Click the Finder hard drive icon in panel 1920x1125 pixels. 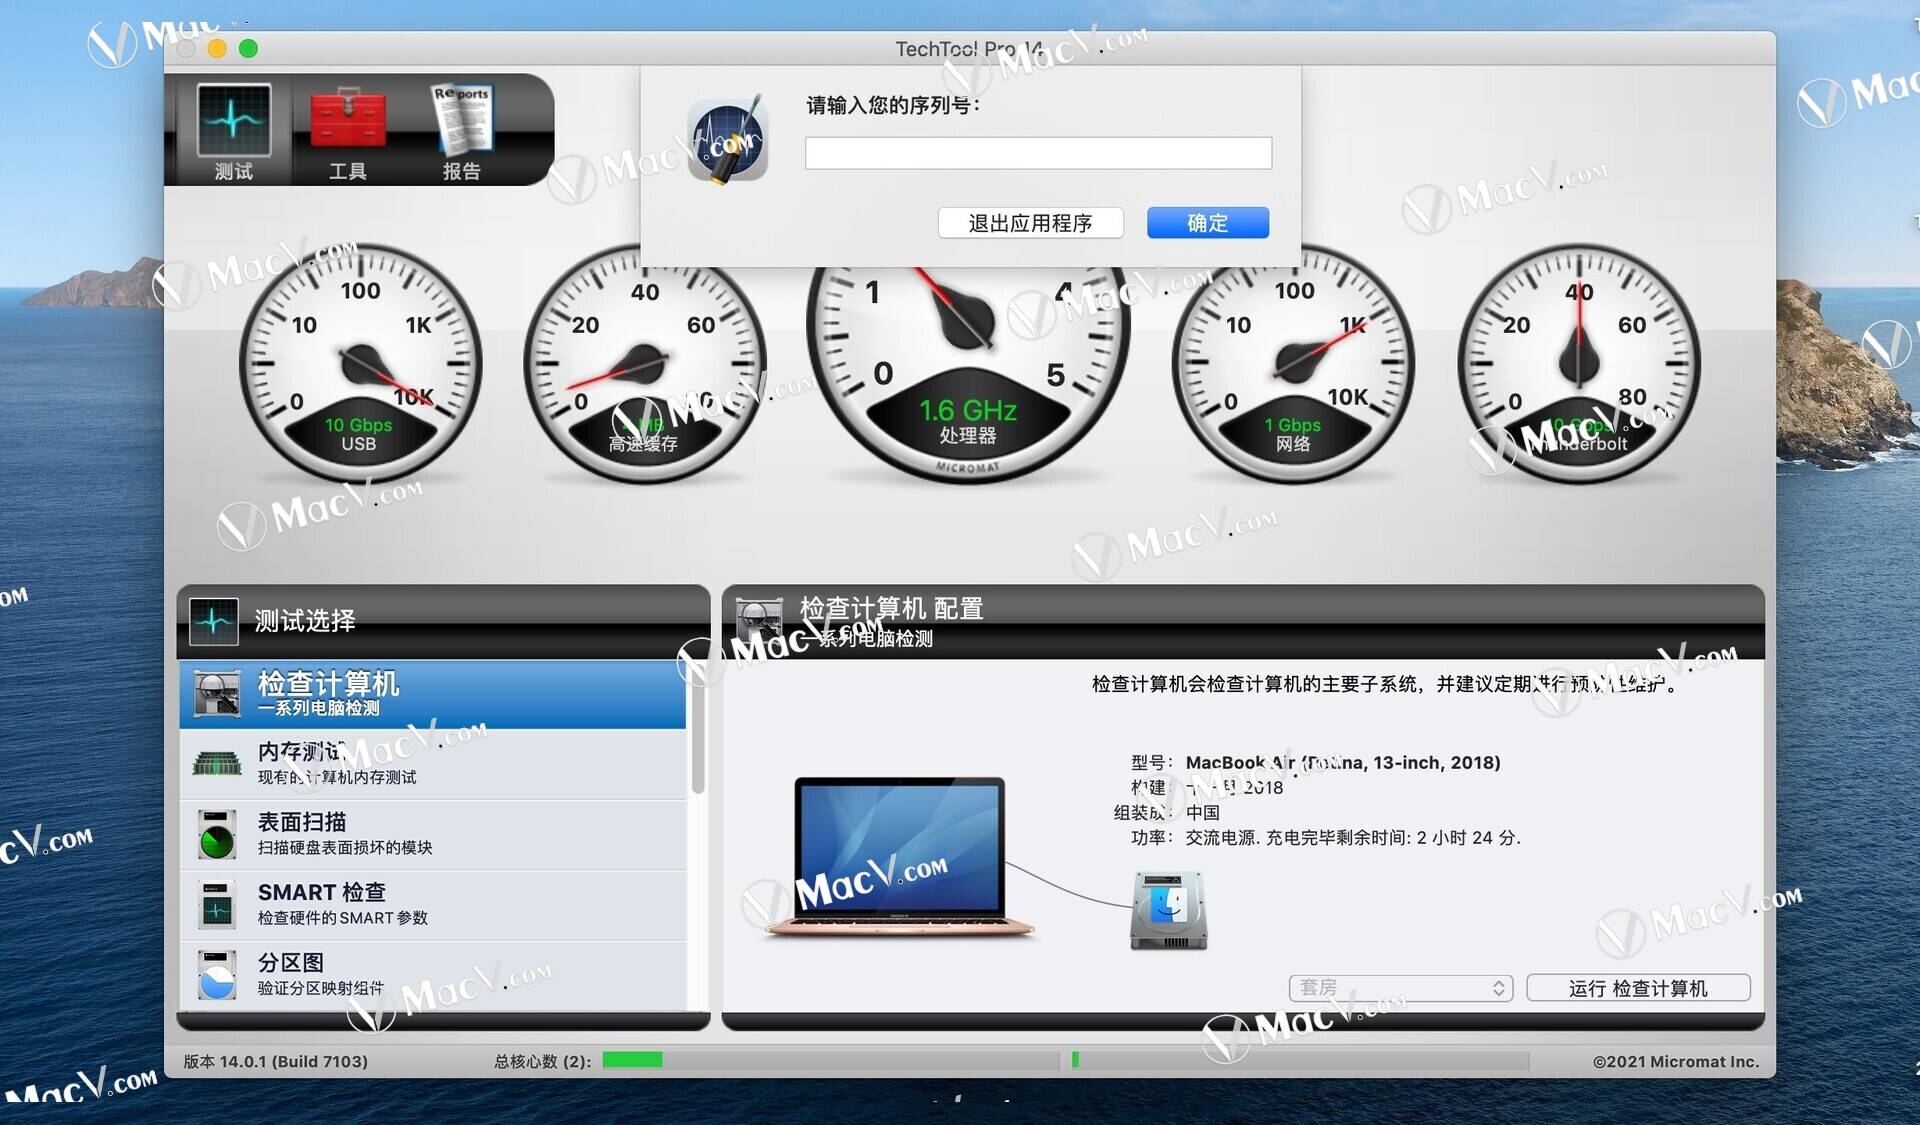[1167, 908]
